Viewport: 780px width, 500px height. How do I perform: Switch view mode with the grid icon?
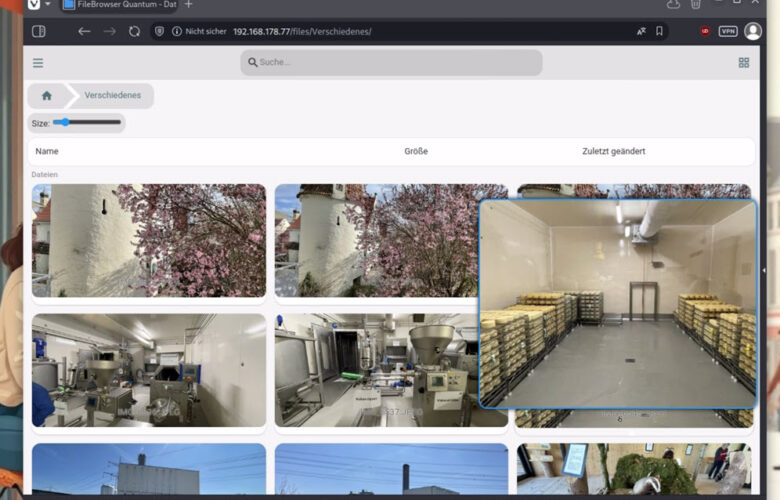[744, 63]
